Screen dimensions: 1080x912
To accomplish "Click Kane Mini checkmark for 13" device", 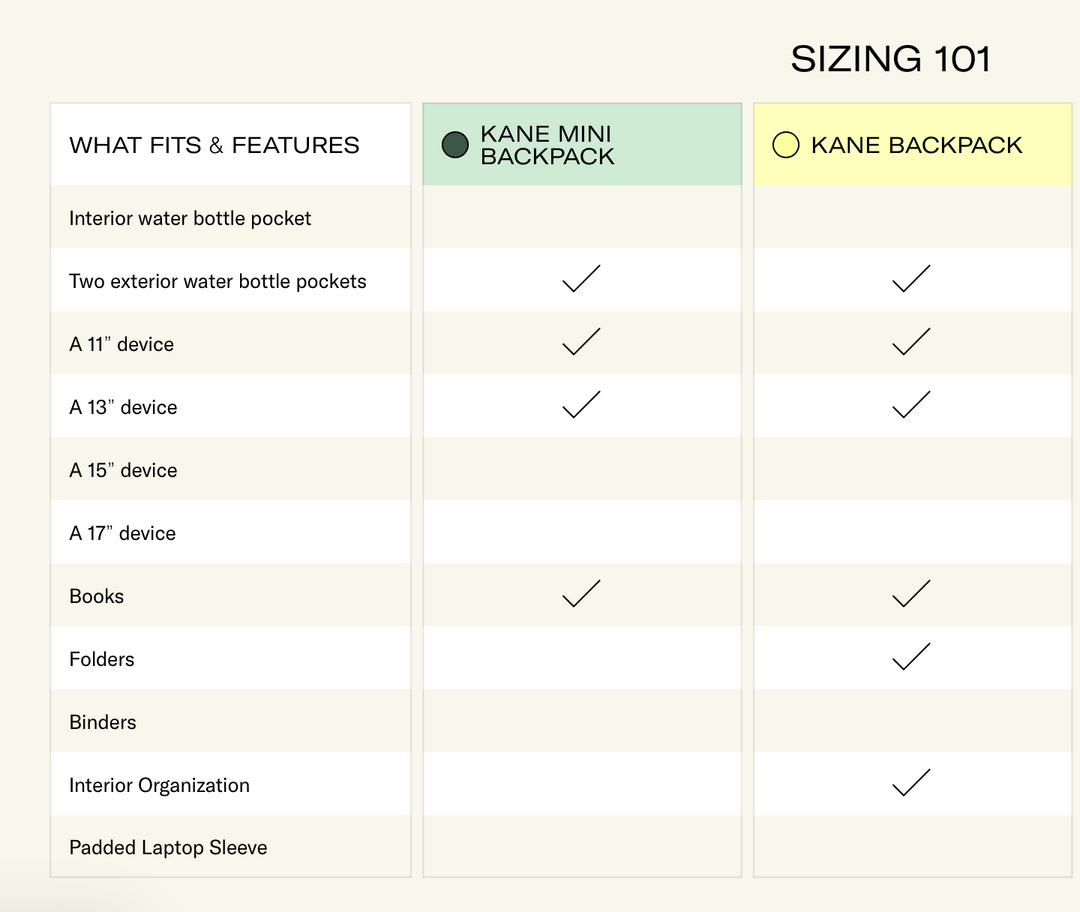I will click(x=581, y=405).
